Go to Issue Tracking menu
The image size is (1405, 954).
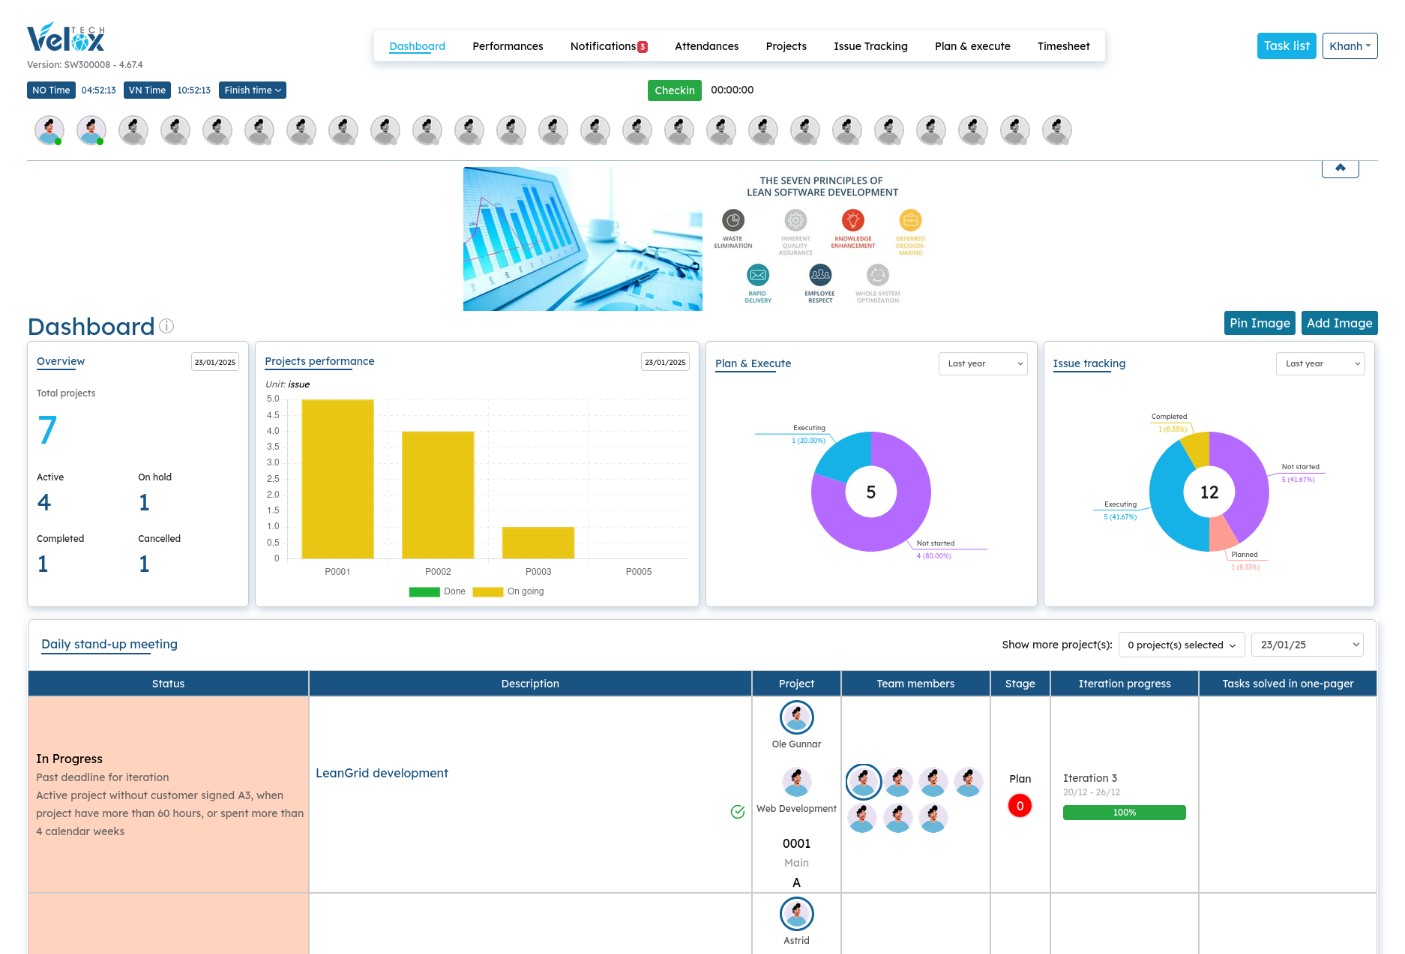click(x=870, y=46)
